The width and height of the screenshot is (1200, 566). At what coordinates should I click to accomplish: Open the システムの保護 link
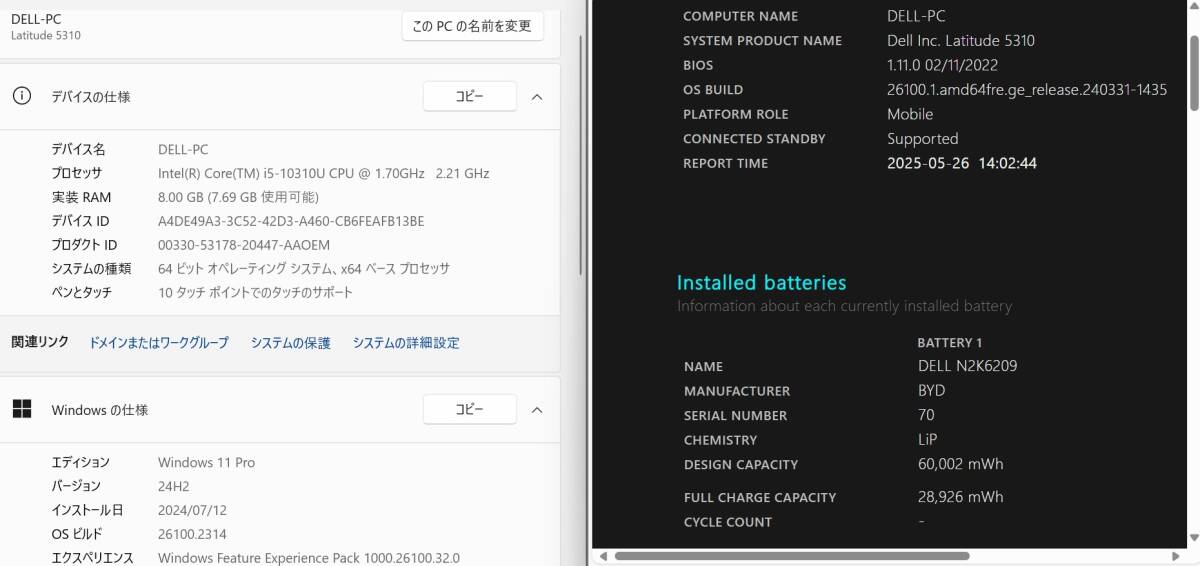290,343
